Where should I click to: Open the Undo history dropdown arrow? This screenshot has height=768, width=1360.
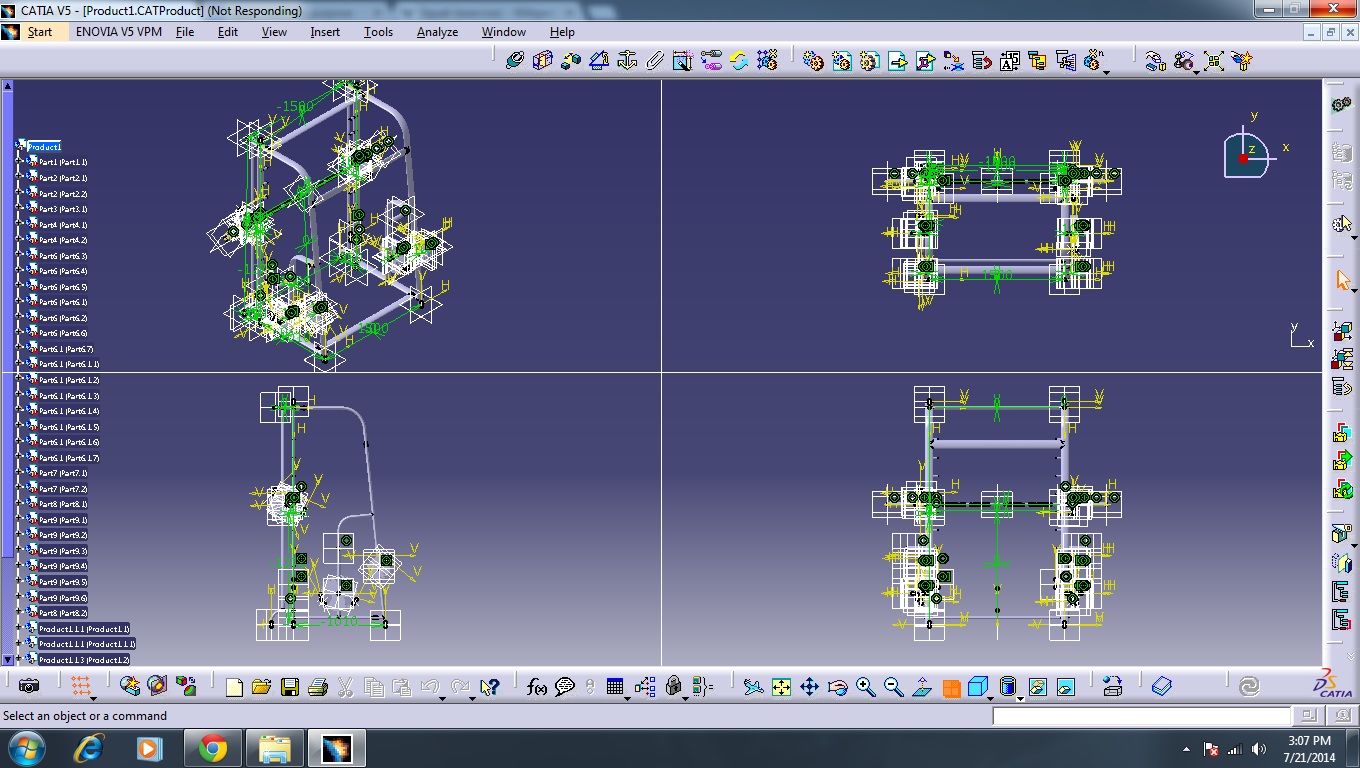click(442, 698)
